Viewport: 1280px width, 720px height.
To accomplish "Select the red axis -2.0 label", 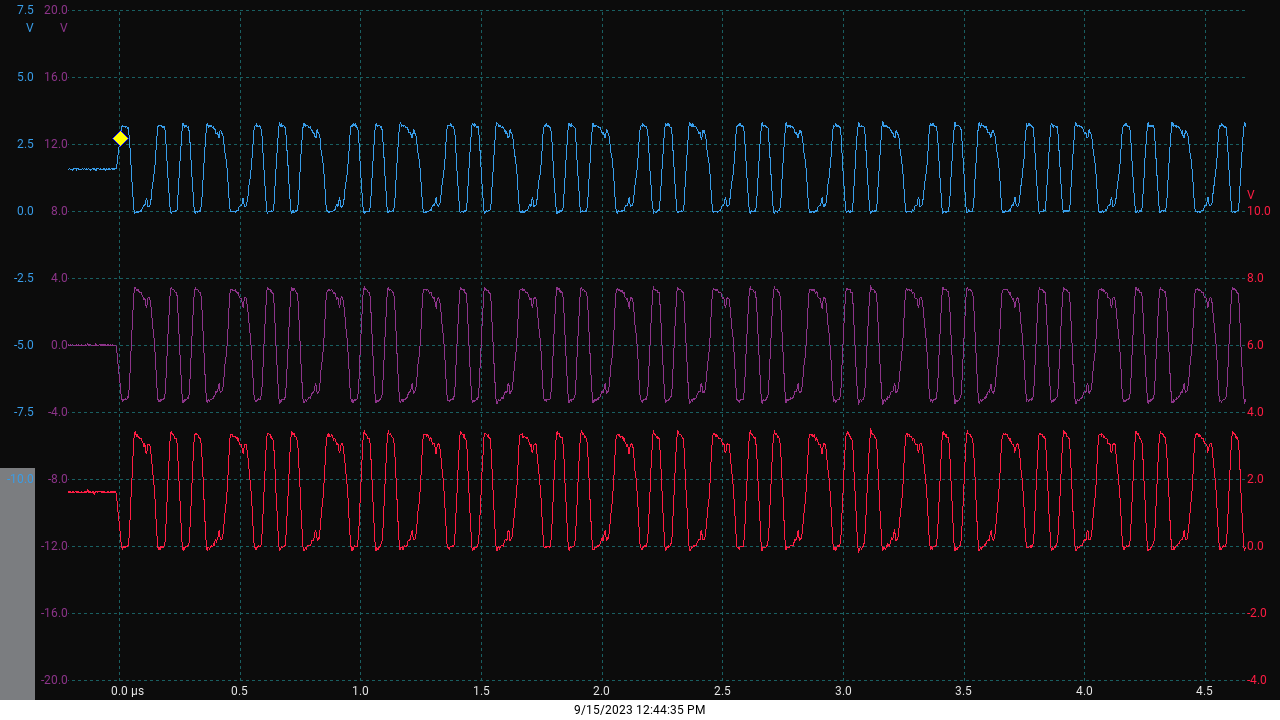I will (1258, 613).
